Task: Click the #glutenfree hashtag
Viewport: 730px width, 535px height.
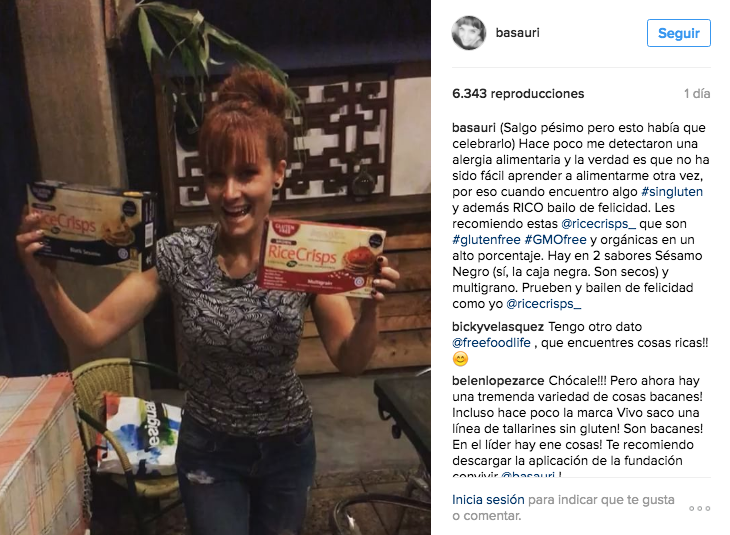Action: click(x=486, y=240)
